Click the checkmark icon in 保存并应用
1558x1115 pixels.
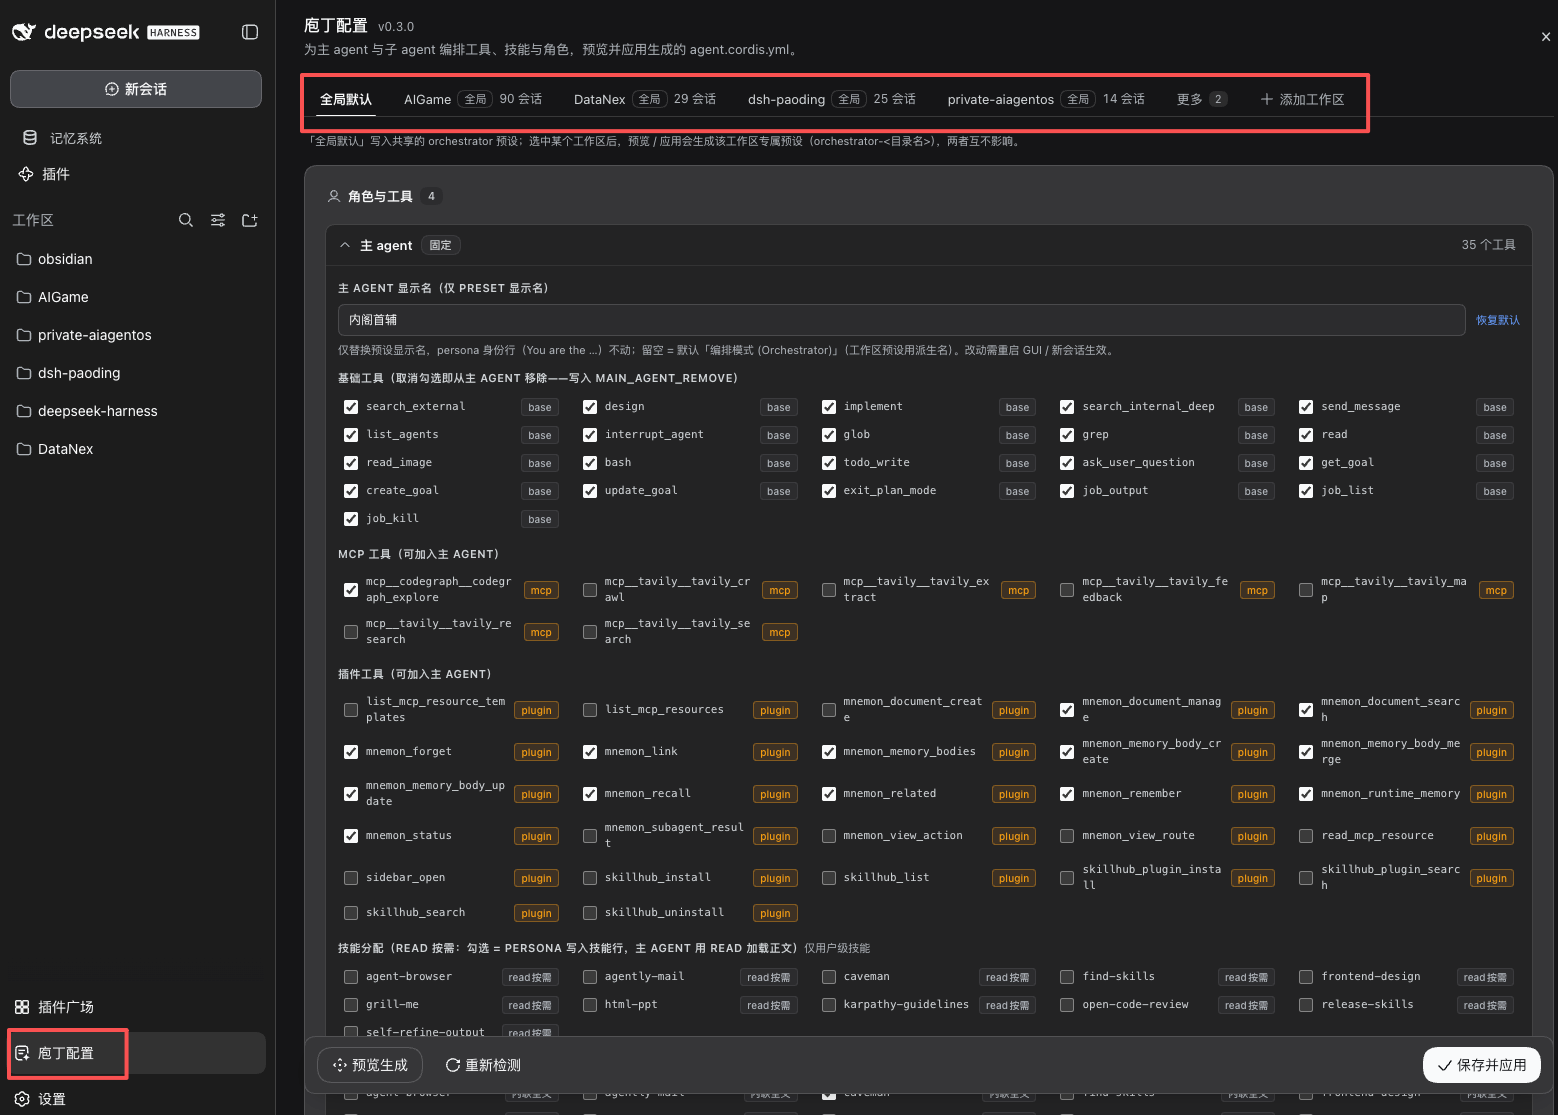1444,1066
